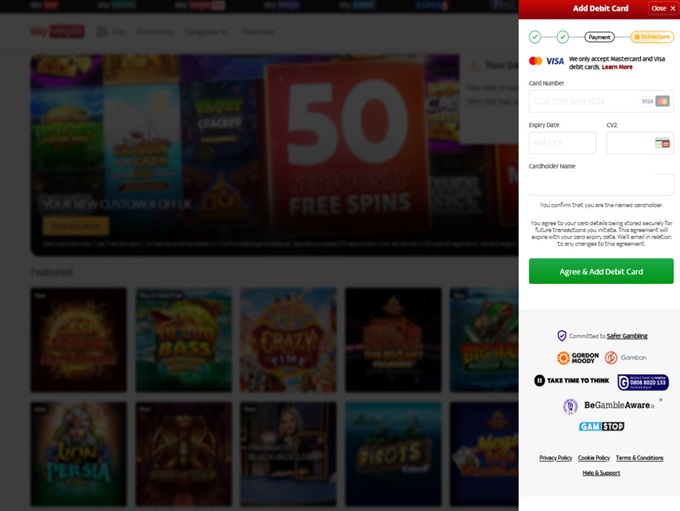Screen dimensions: 680x511
Task: Click the National Gambling Helpline badge
Action: coord(643,382)
